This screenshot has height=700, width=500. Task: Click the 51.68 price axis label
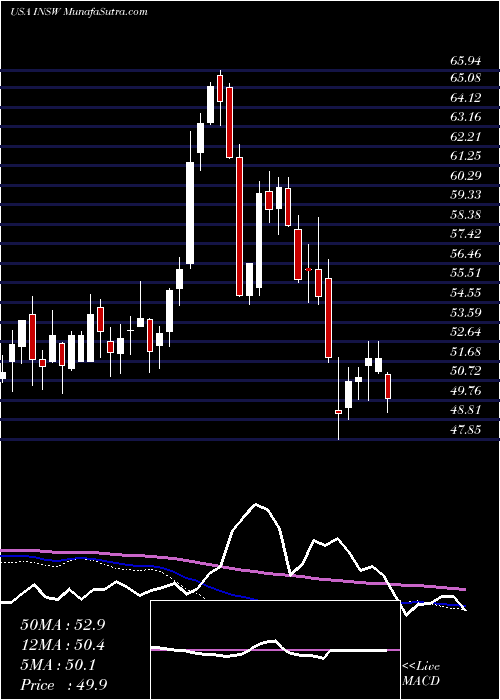[465, 351]
